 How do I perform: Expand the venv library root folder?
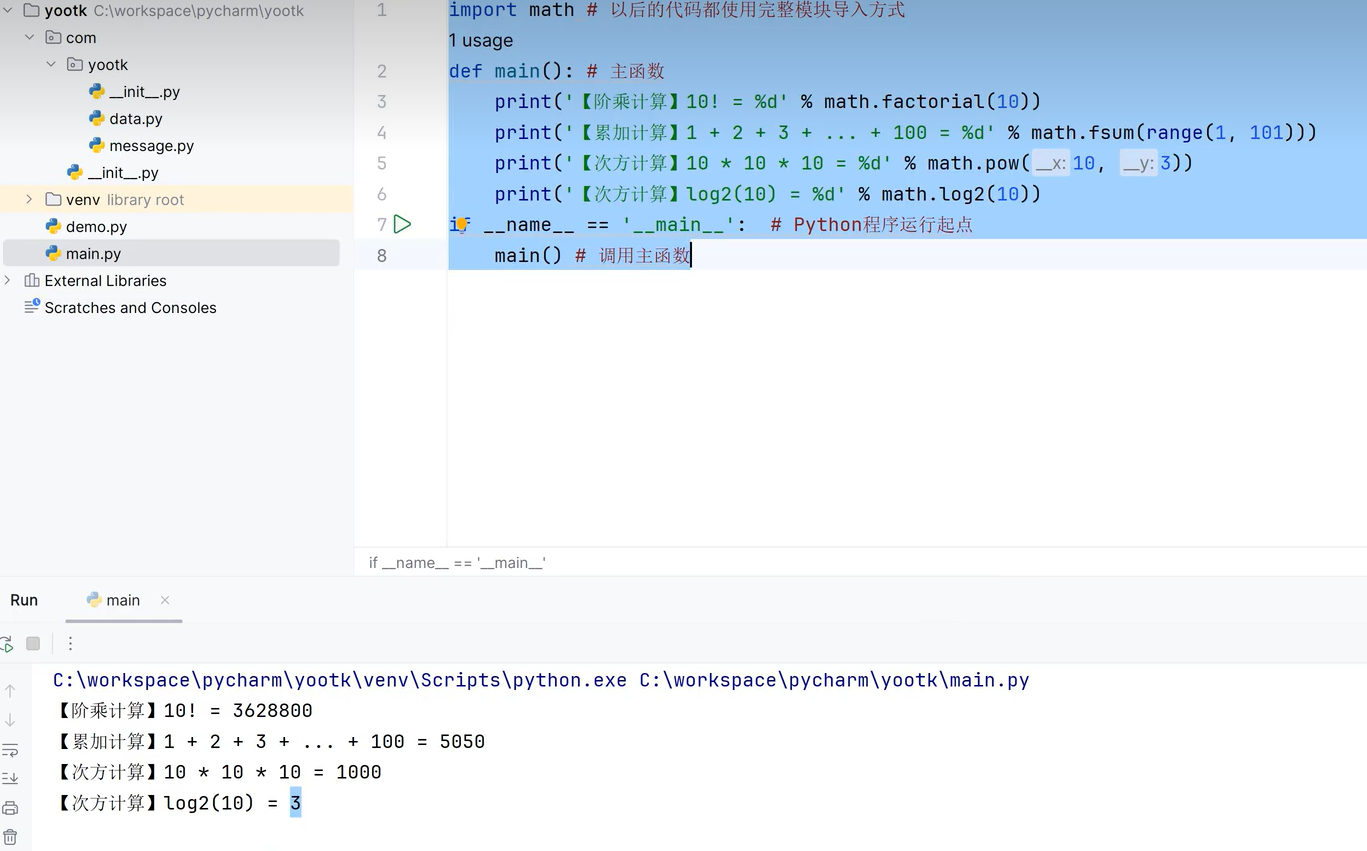(x=29, y=200)
